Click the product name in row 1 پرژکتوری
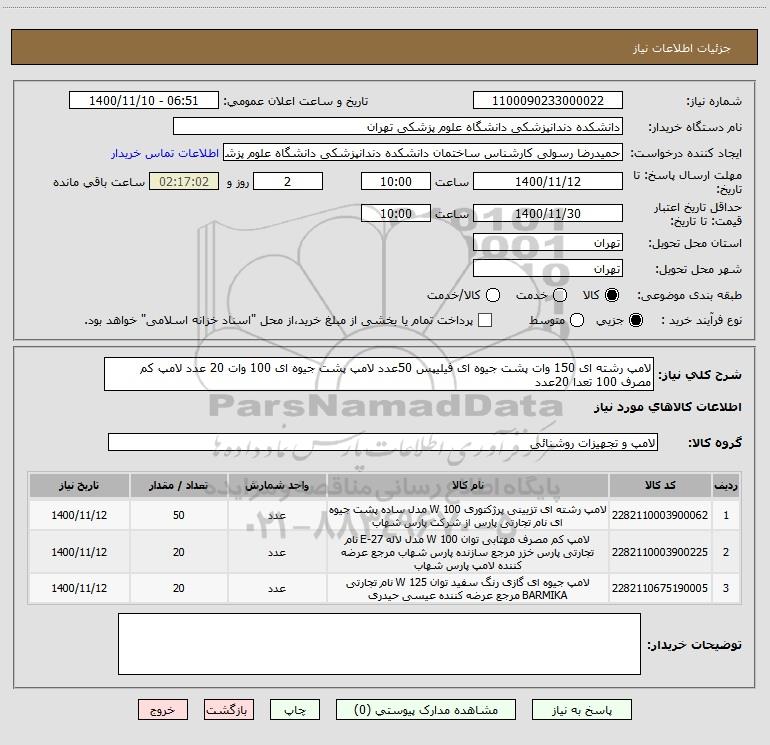This screenshot has height=745, width=770. click(468, 516)
